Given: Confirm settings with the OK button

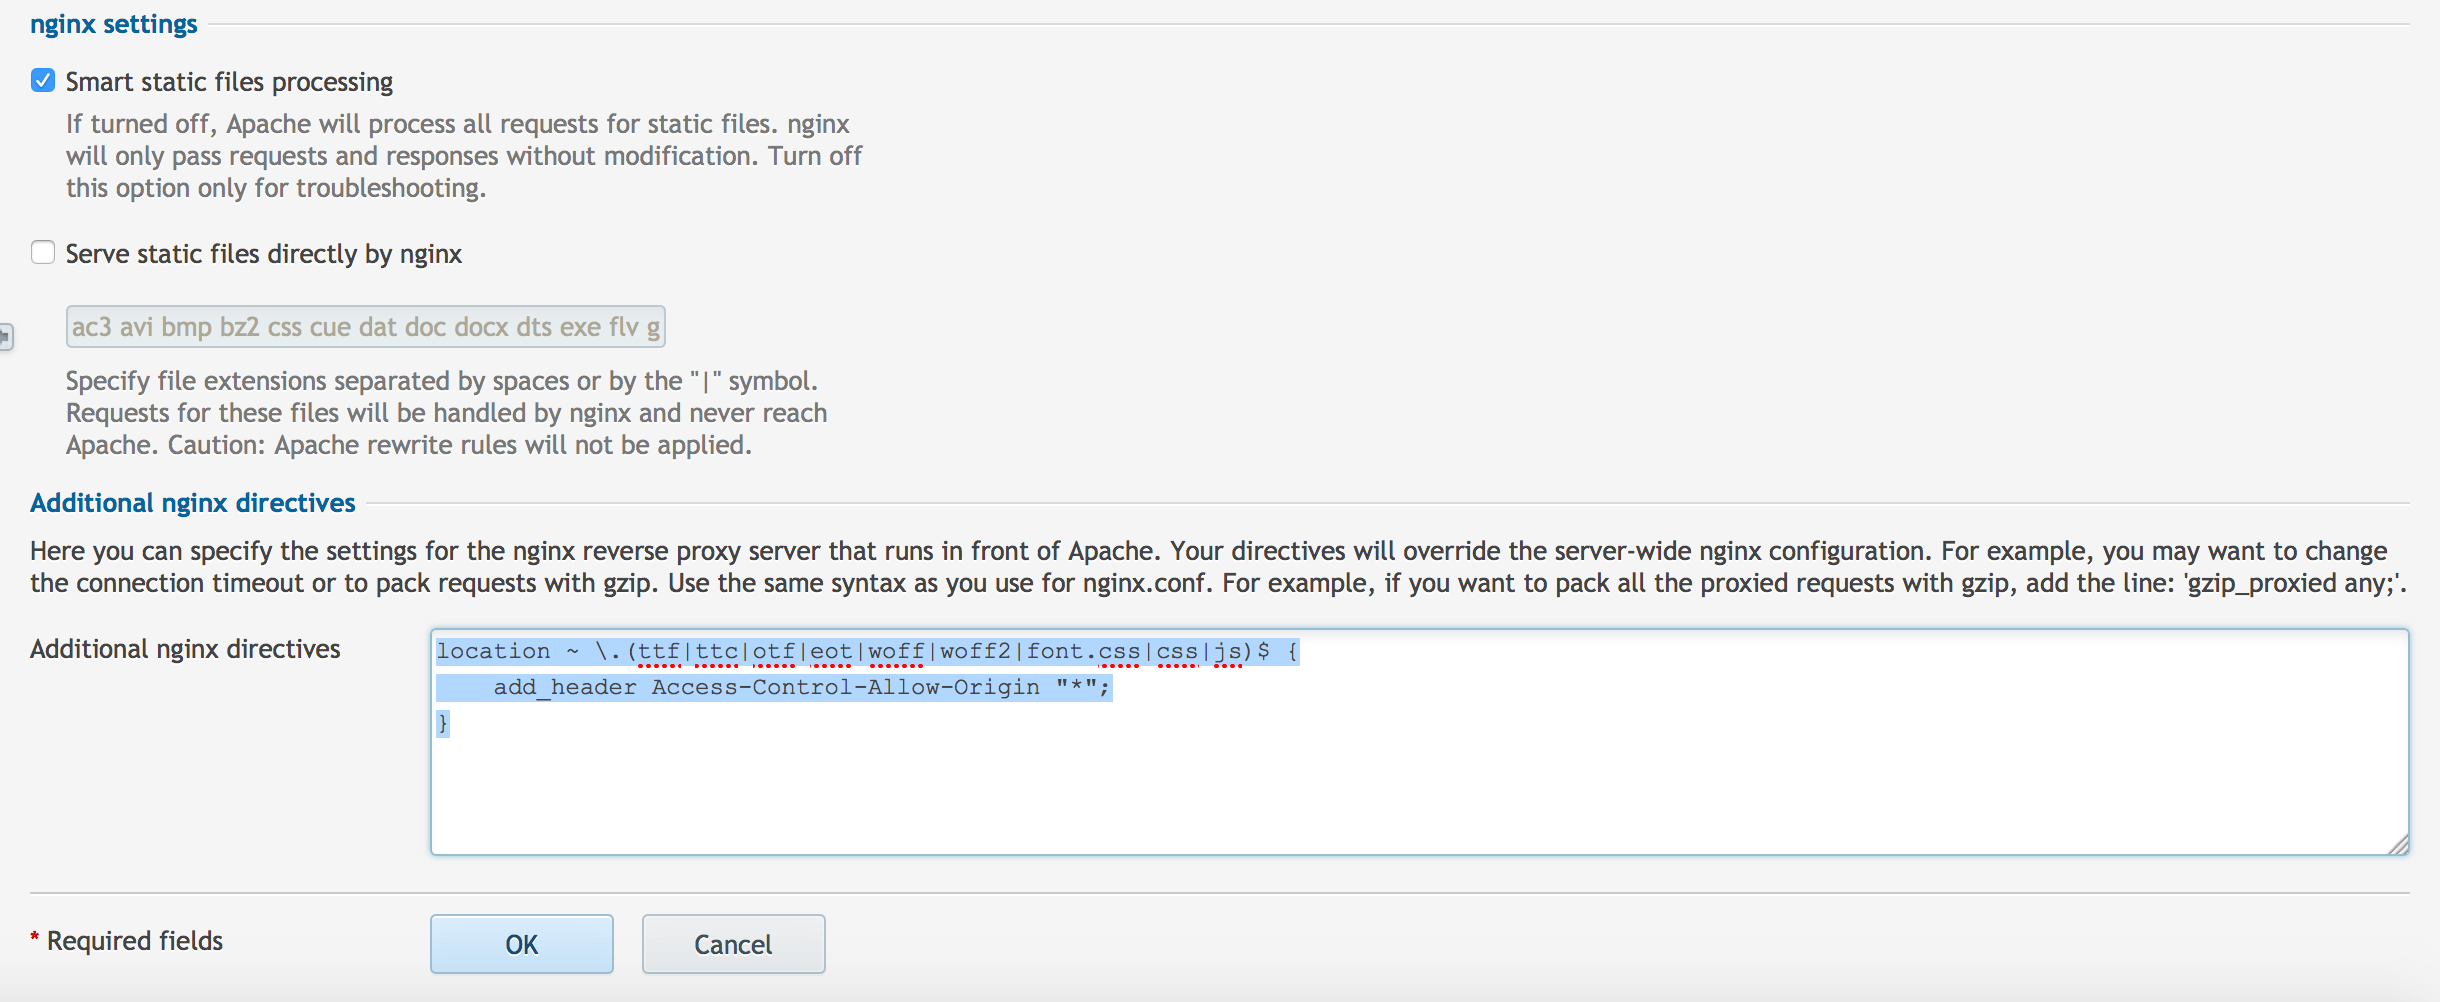Looking at the screenshot, I should click(521, 943).
